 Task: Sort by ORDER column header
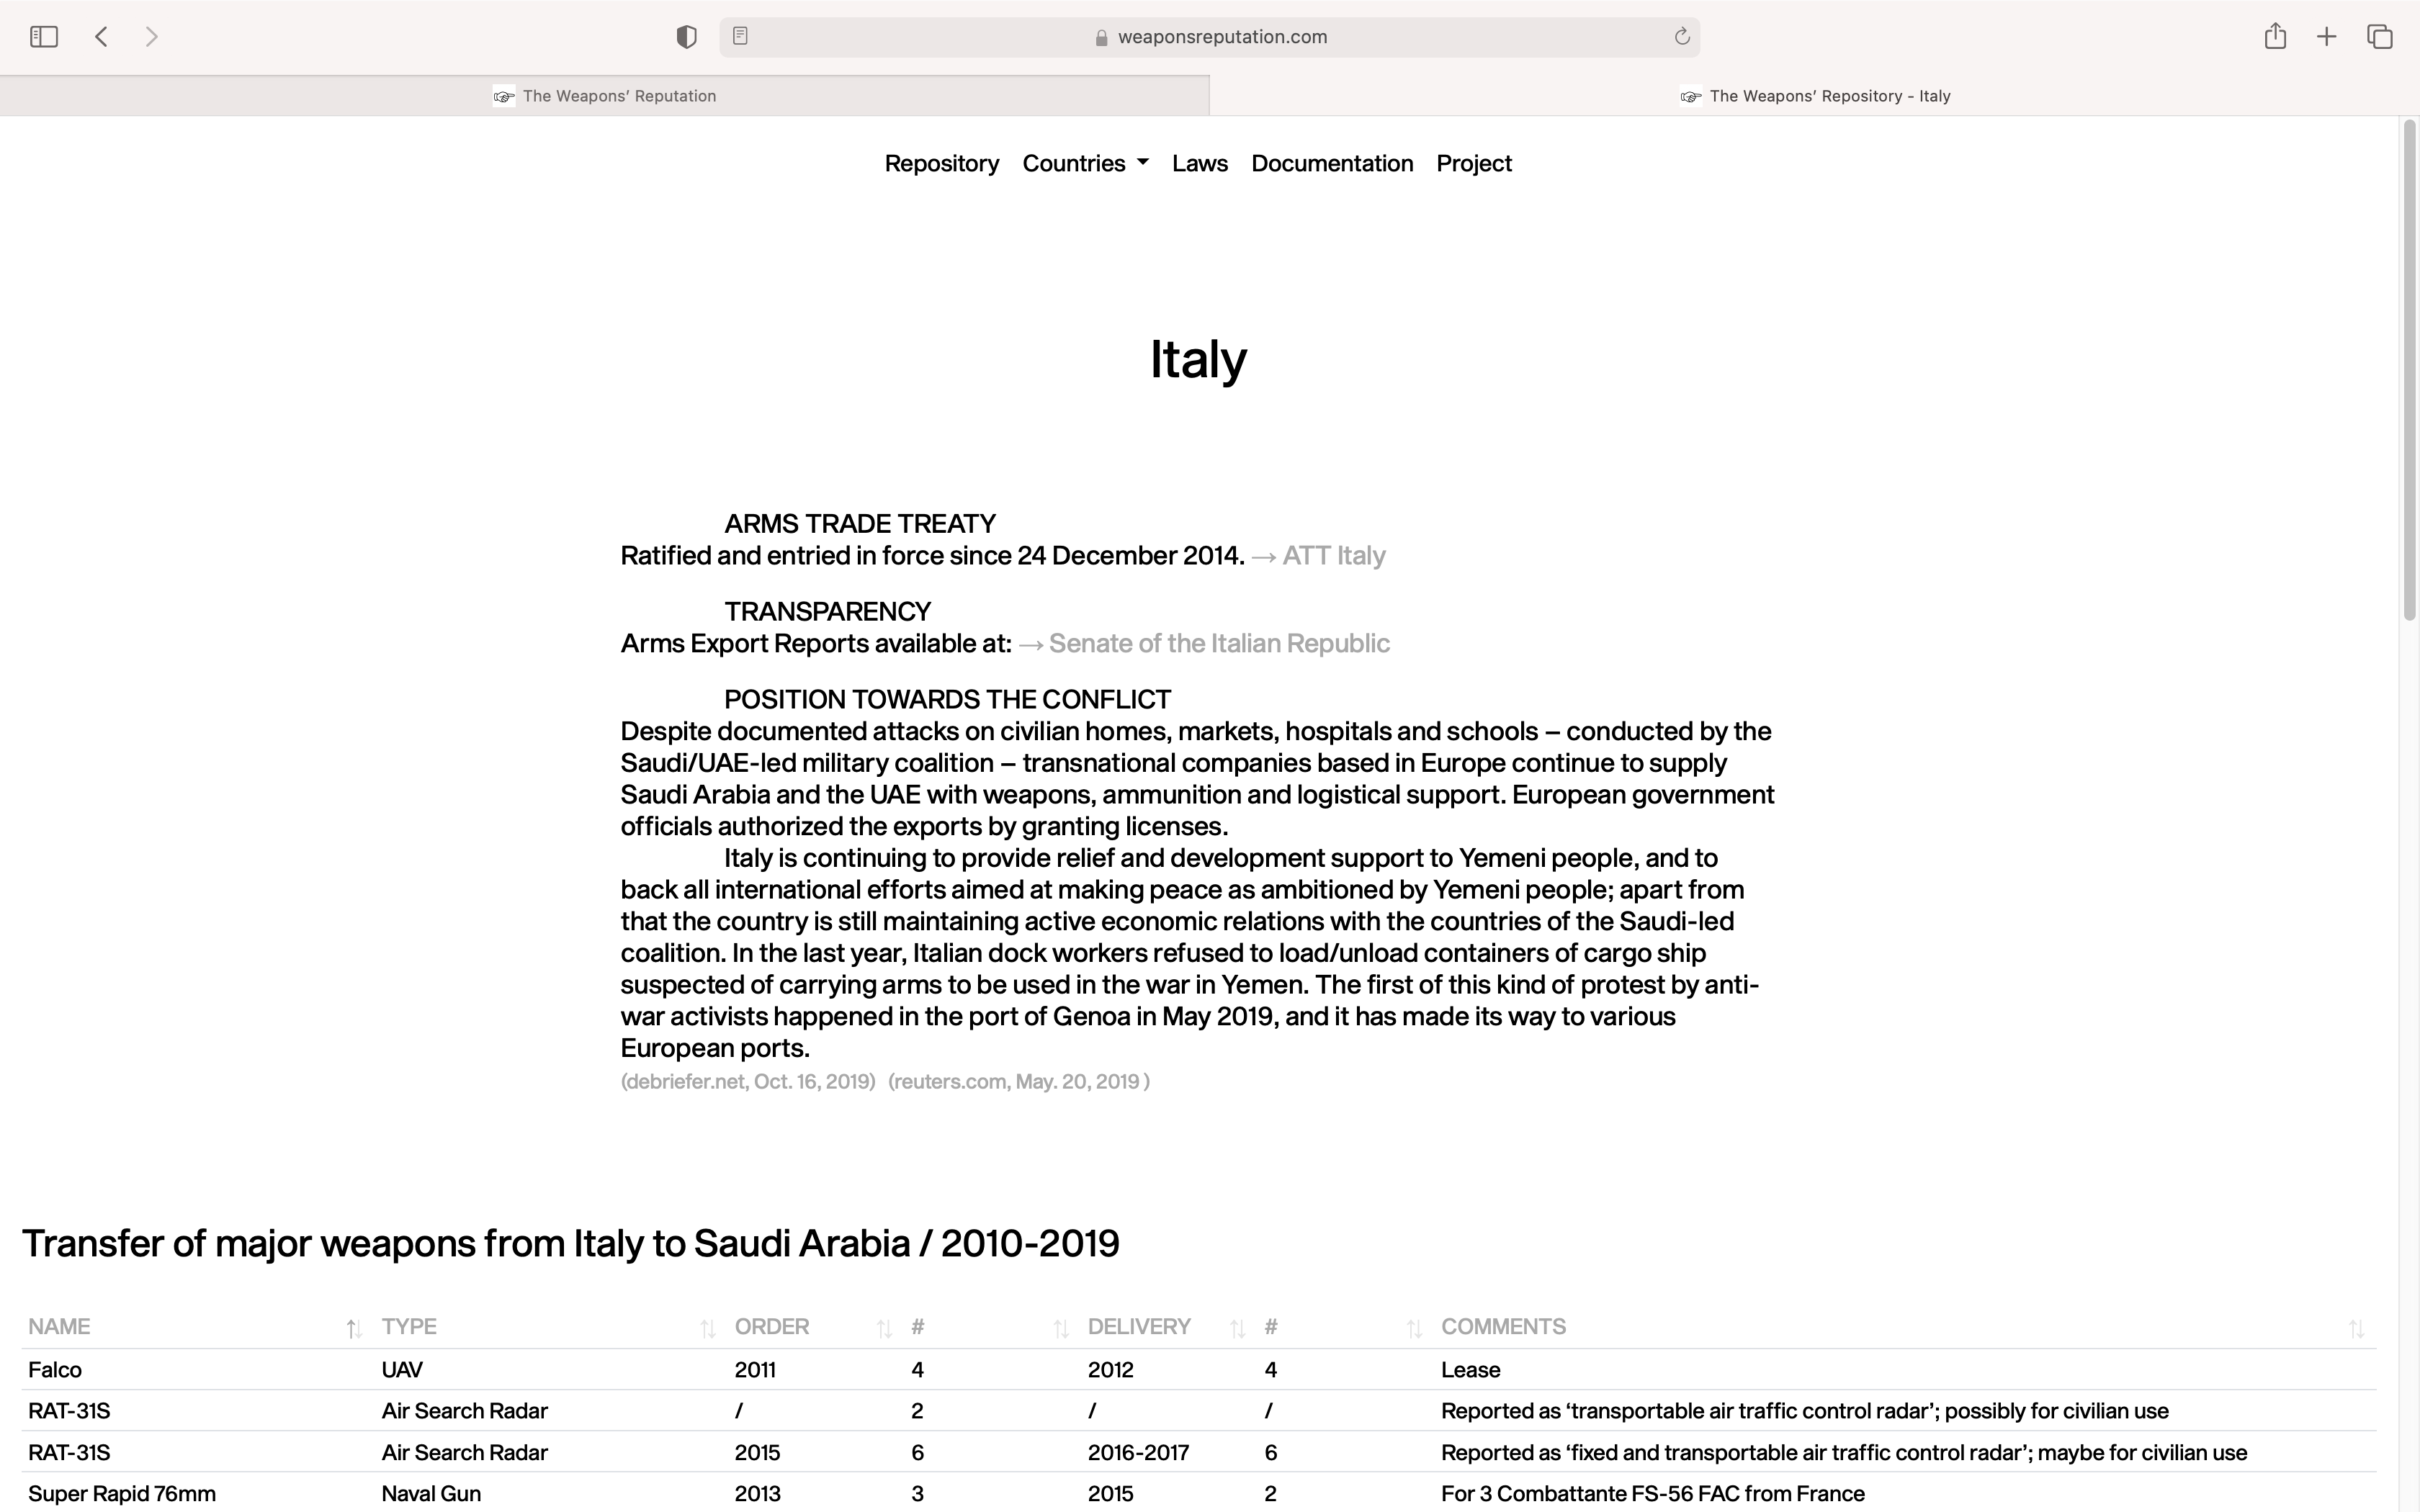tap(771, 1326)
